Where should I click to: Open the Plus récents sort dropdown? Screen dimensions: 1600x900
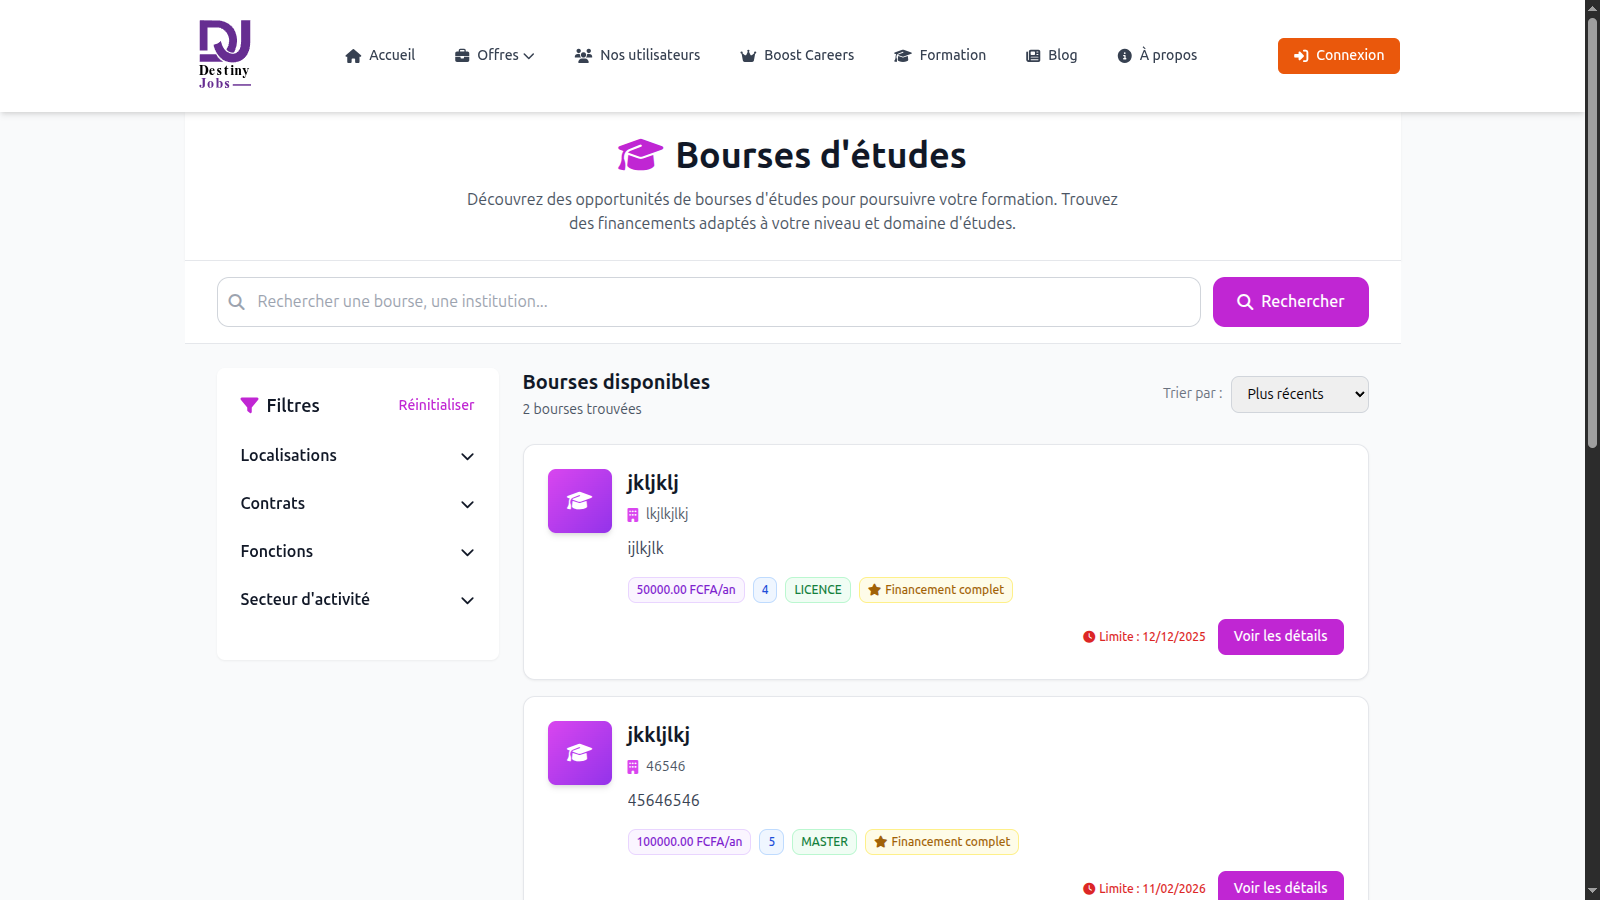[x=1299, y=394]
